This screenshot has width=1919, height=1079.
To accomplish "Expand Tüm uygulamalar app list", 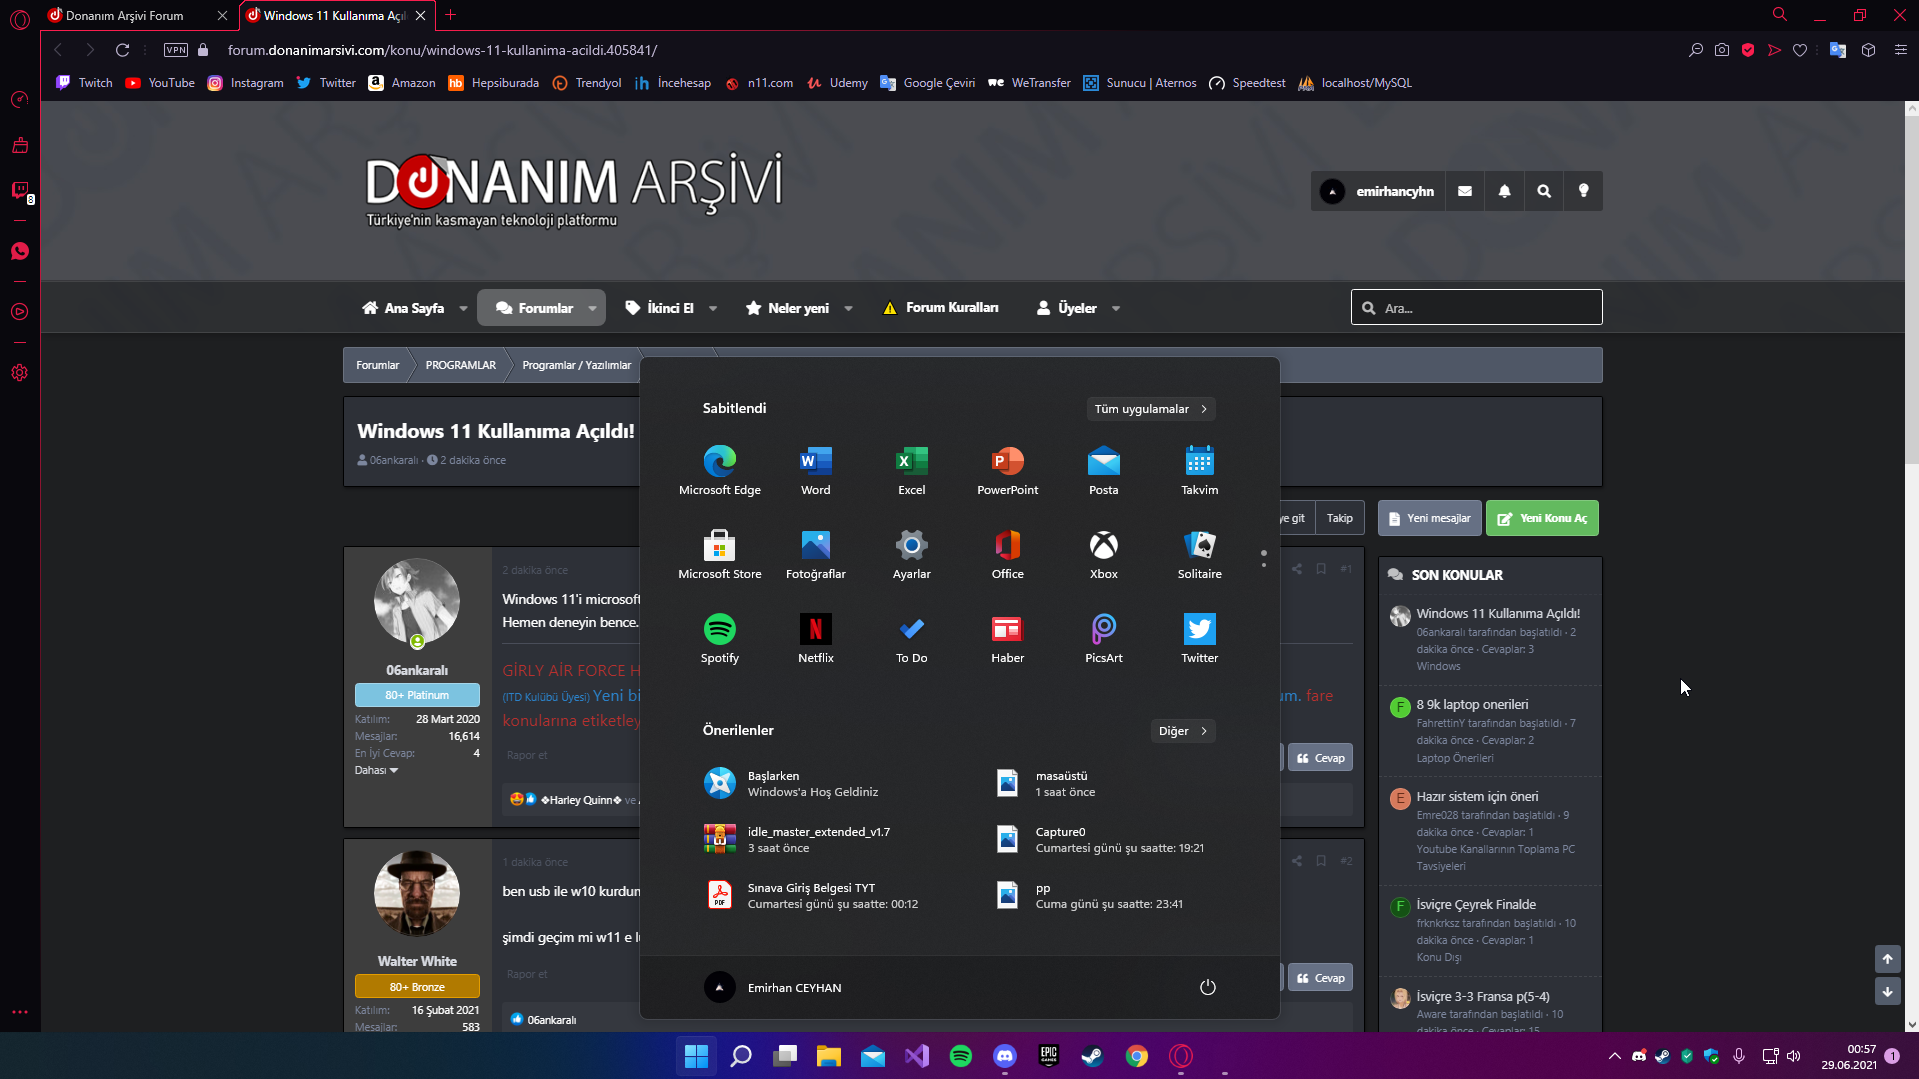I will pyautogui.click(x=1151, y=409).
